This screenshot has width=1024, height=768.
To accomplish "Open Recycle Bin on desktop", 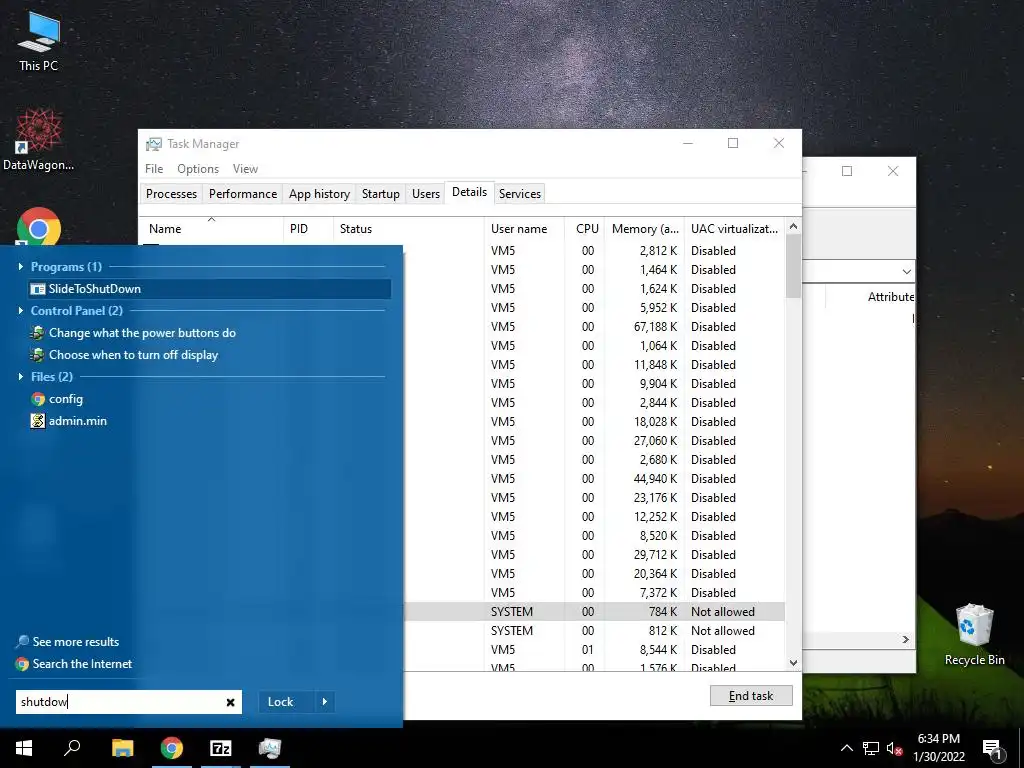I will coord(974,634).
